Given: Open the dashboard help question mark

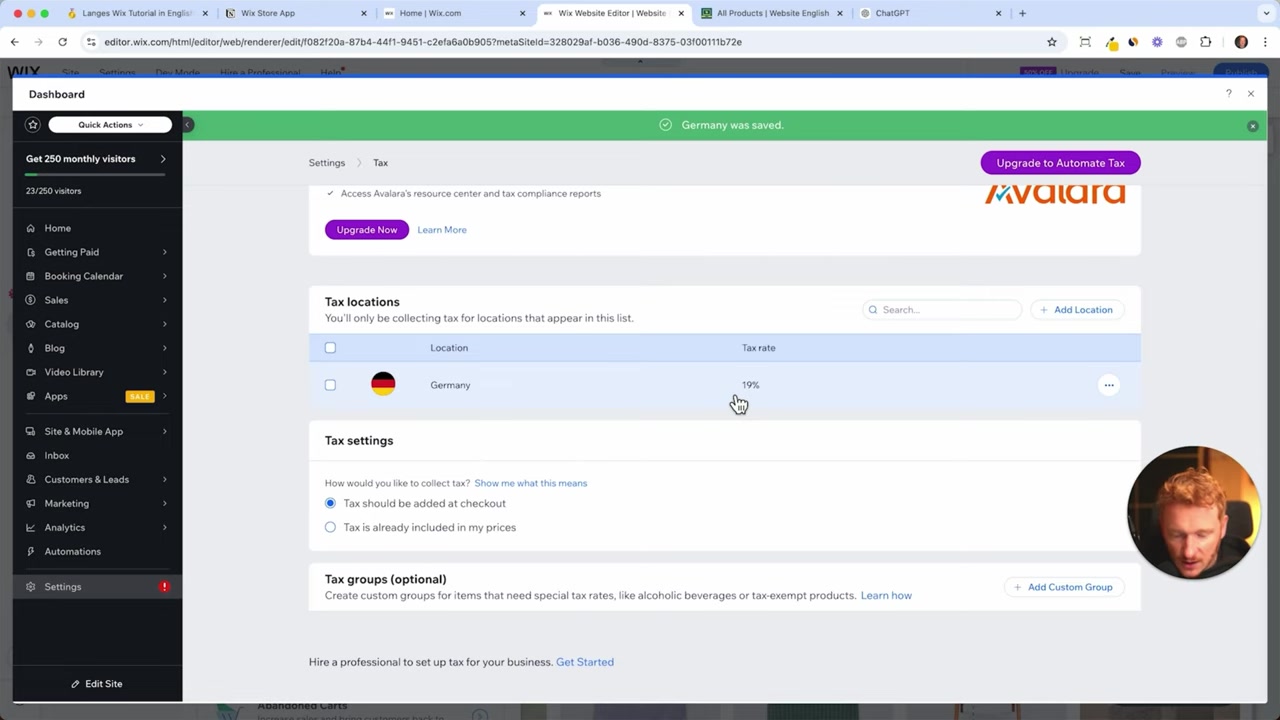Looking at the screenshot, I should click(1228, 93).
